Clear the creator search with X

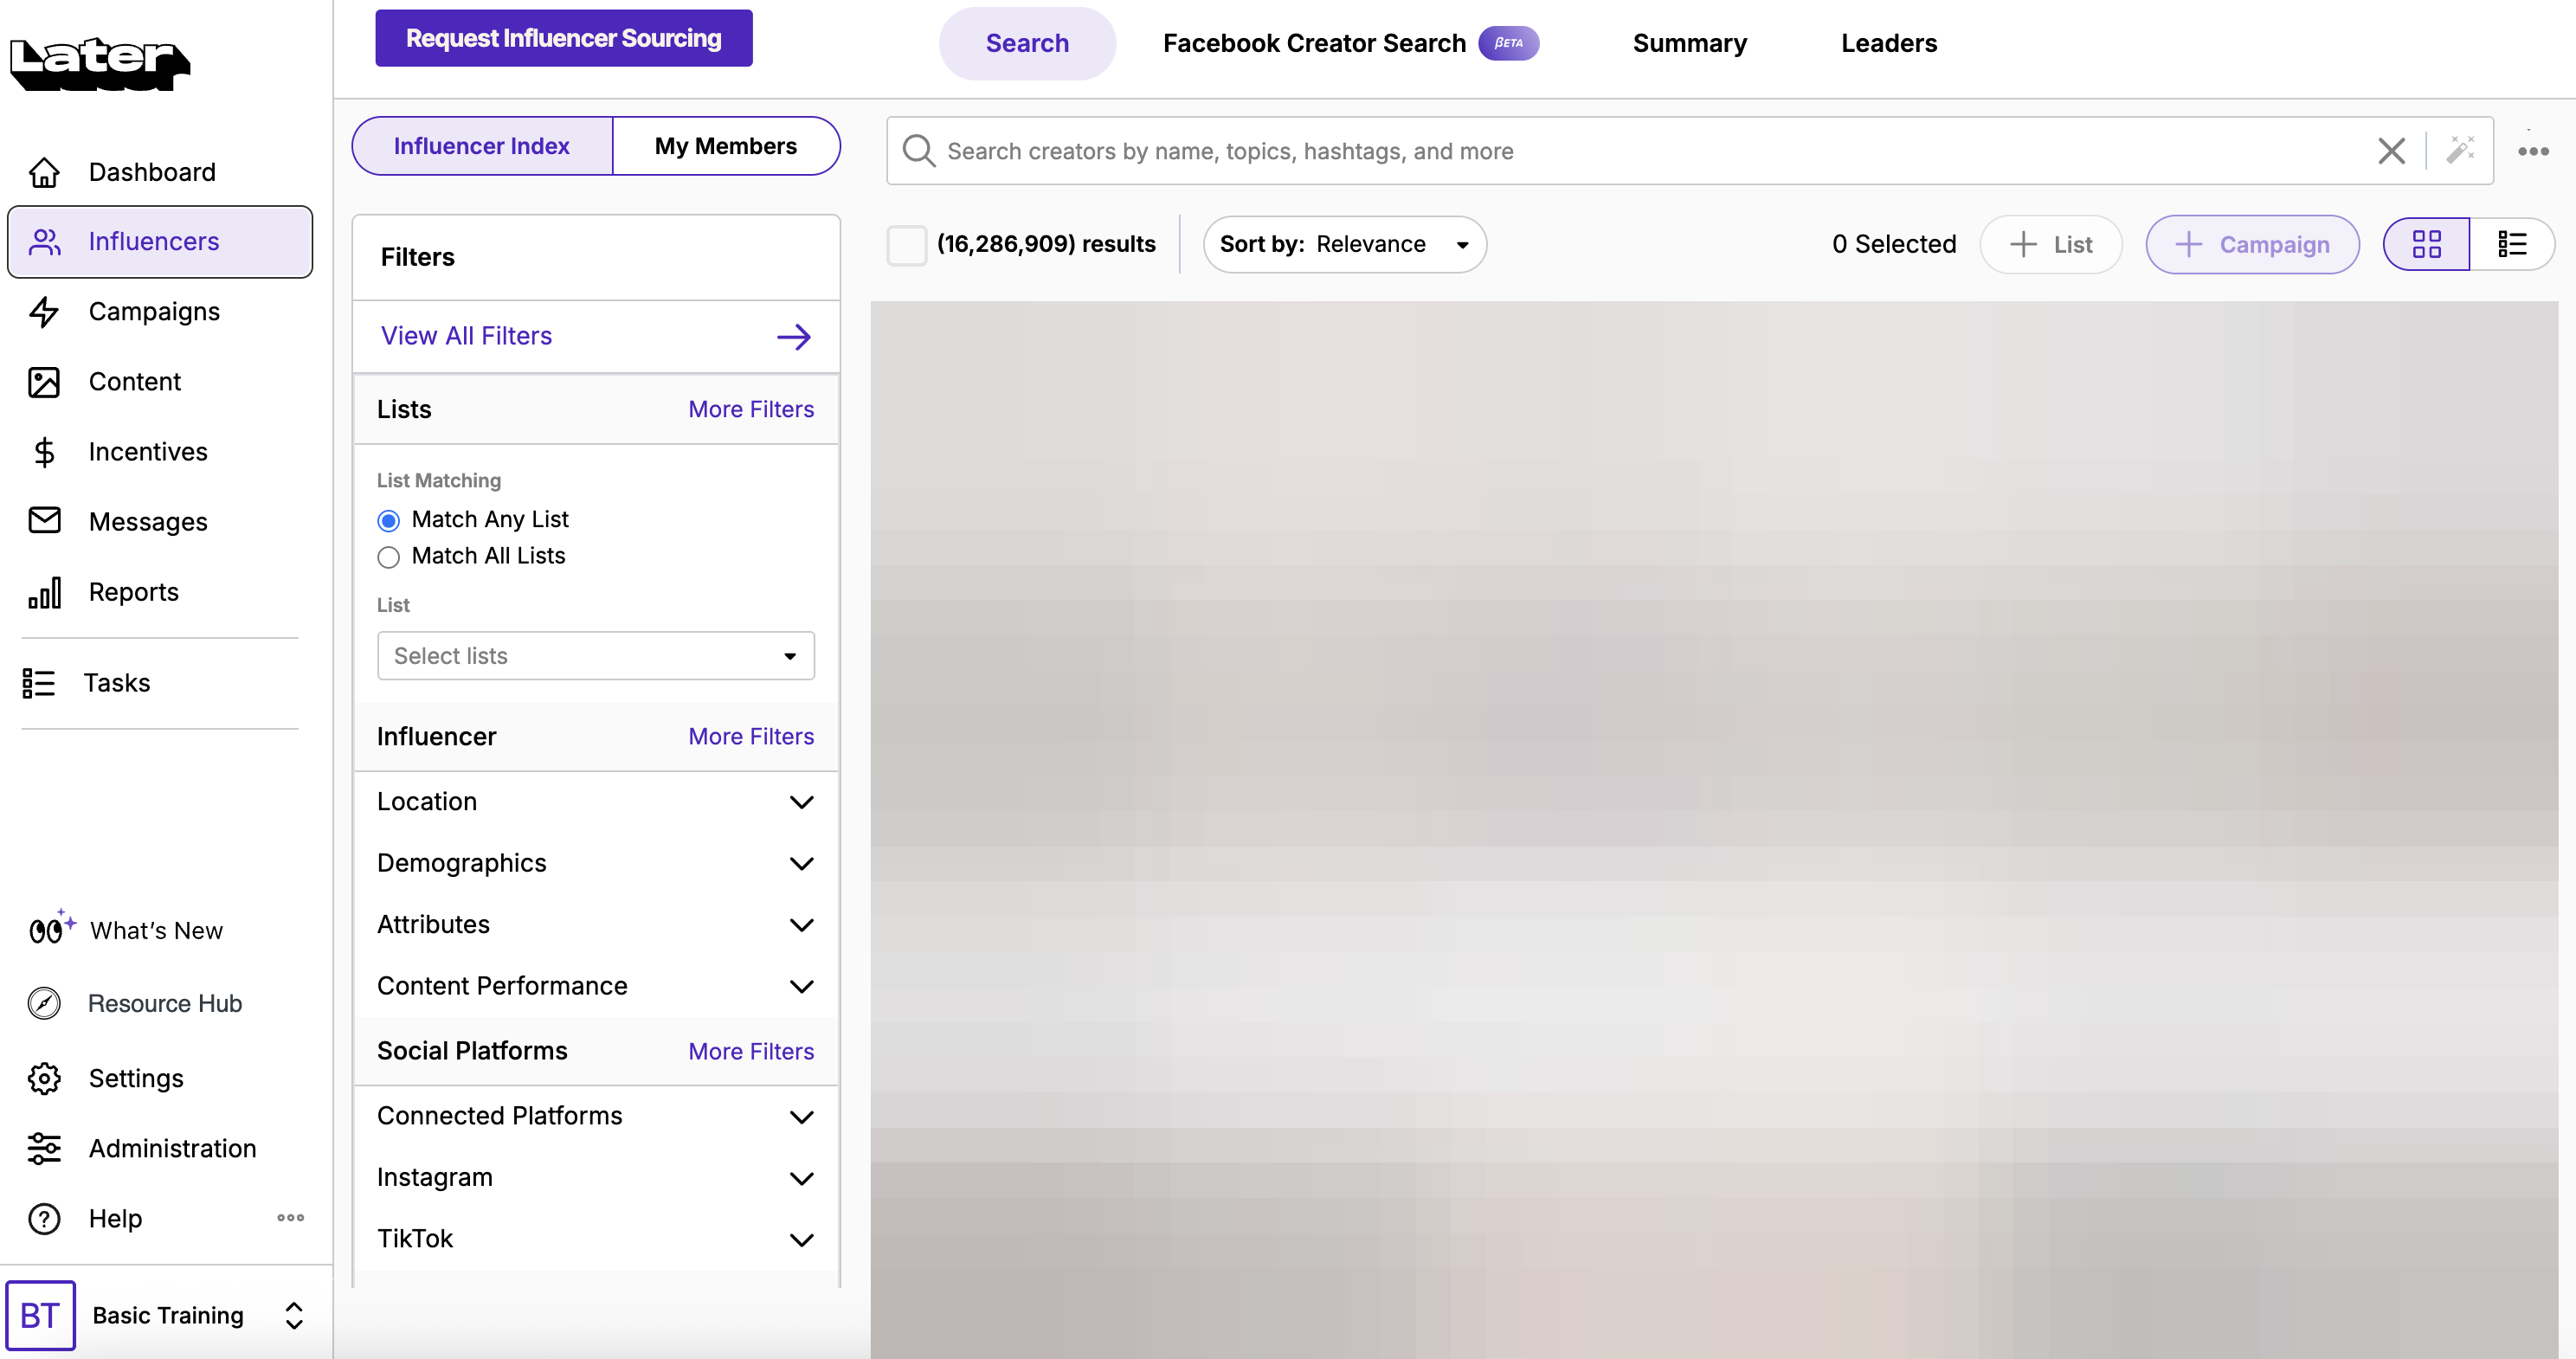pos(2391,151)
